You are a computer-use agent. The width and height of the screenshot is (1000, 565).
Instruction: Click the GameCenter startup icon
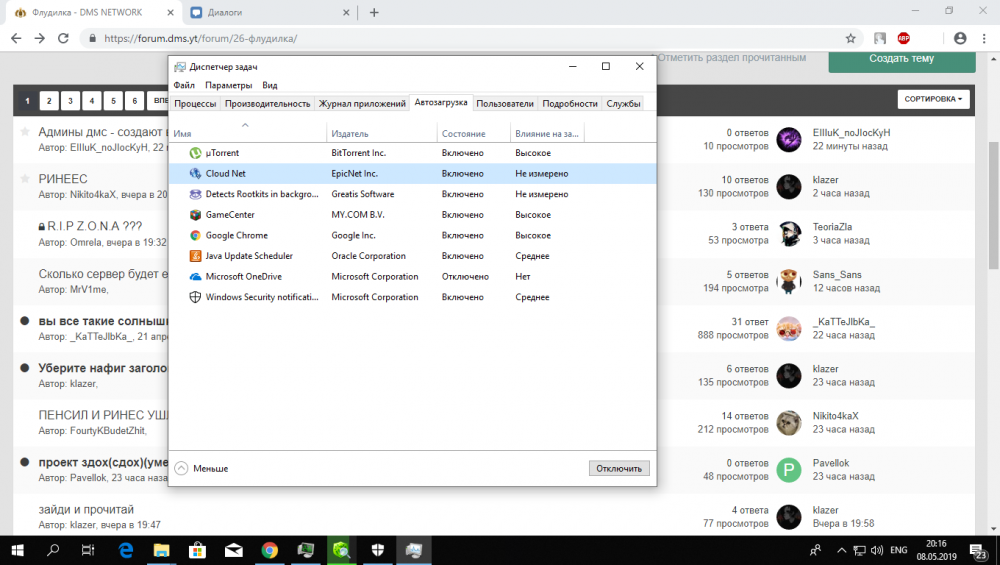click(196, 214)
